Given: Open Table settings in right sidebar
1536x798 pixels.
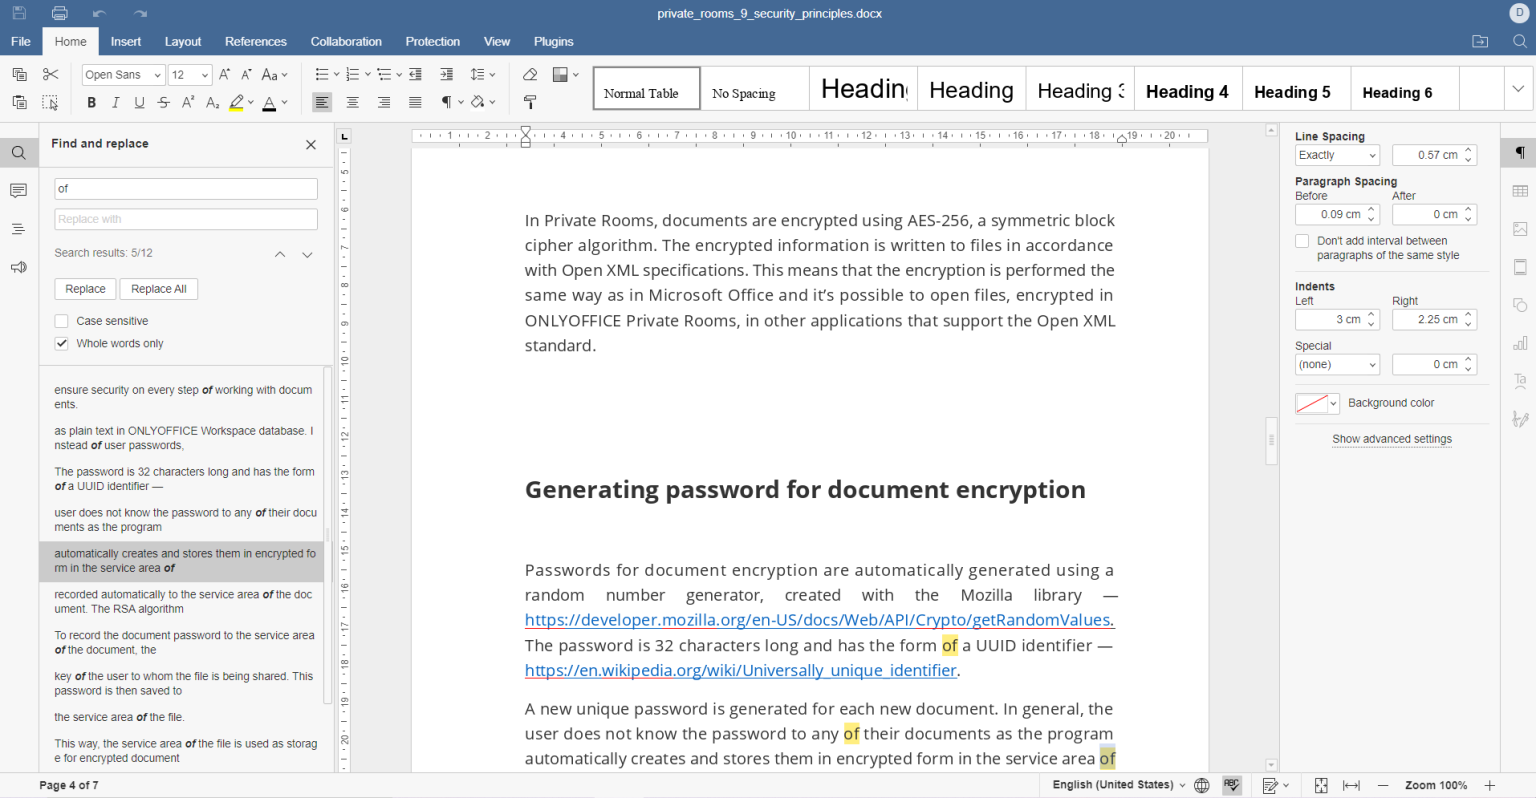Looking at the screenshot, I should pos(1520,190).
